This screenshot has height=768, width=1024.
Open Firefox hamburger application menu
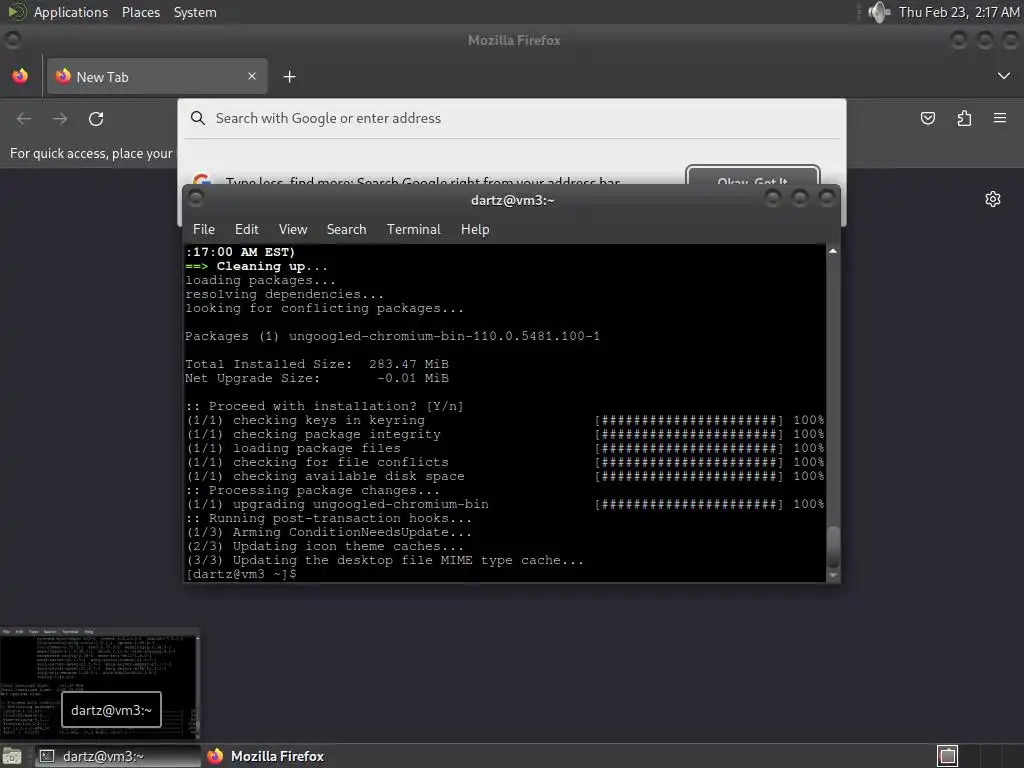[x=1000, y=118]
